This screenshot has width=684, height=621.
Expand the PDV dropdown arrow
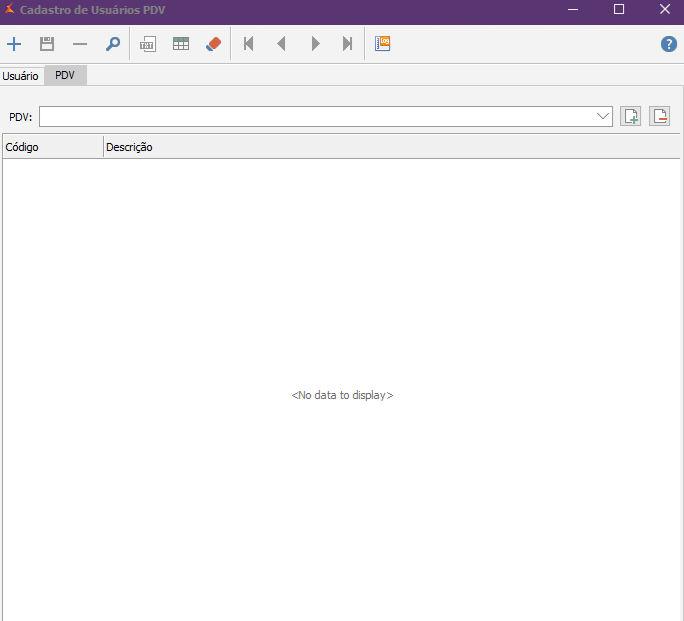[603, 117]
